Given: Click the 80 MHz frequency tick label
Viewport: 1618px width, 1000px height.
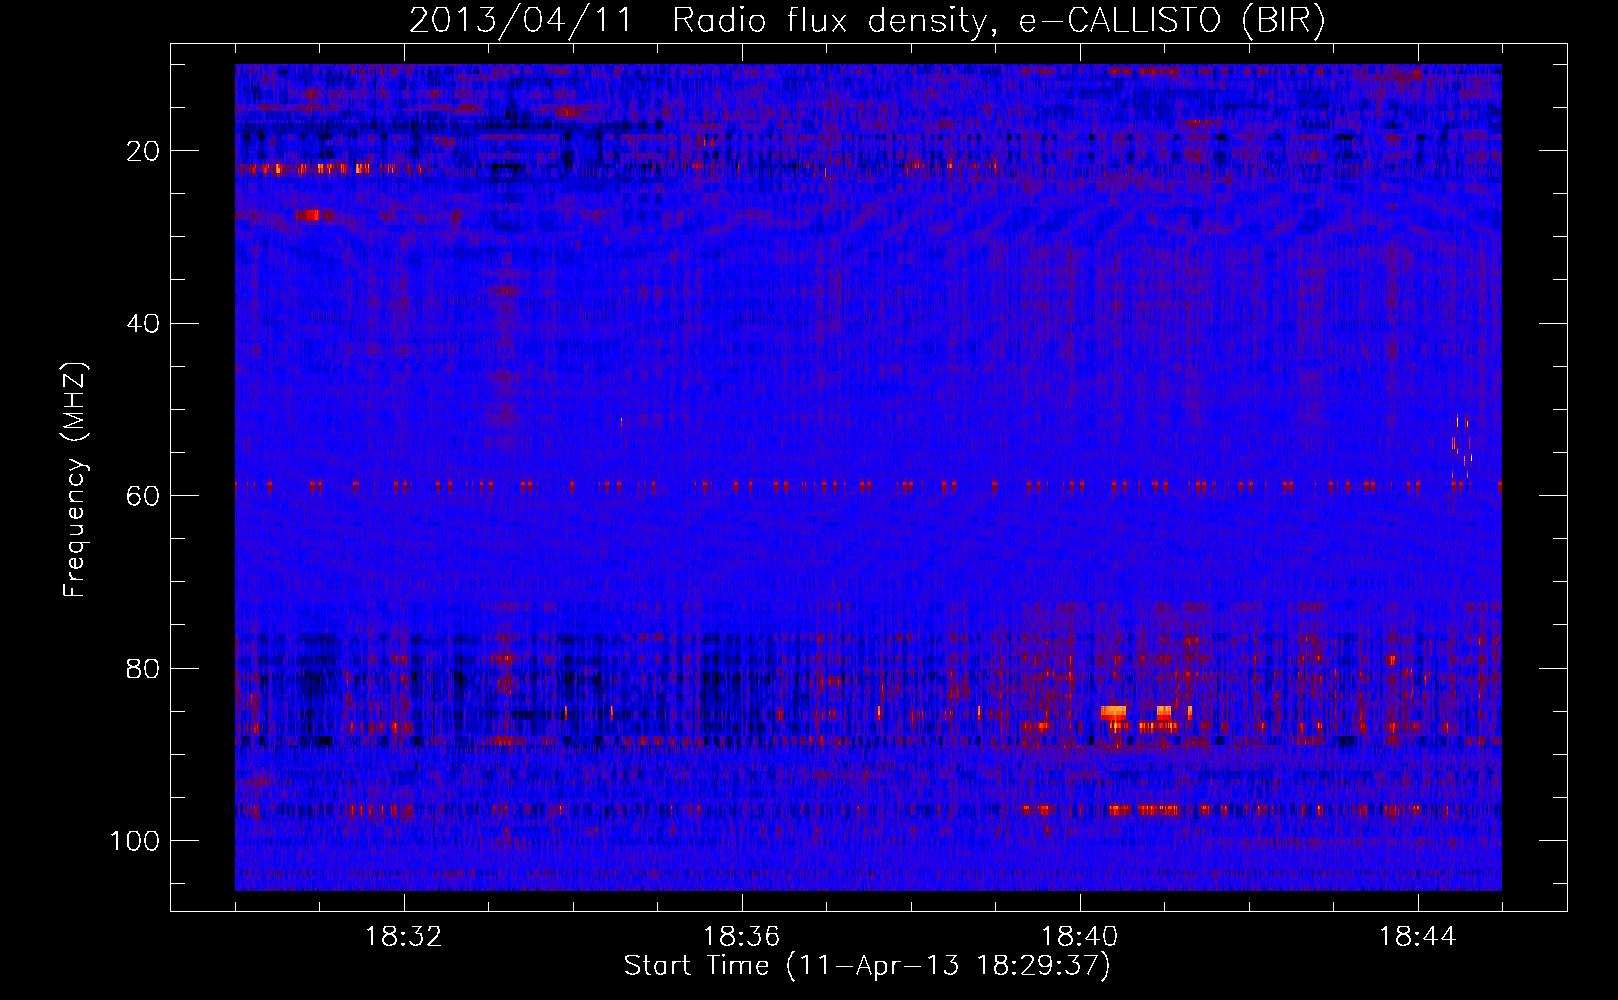Looking at the screenshot, I should 143,668.
